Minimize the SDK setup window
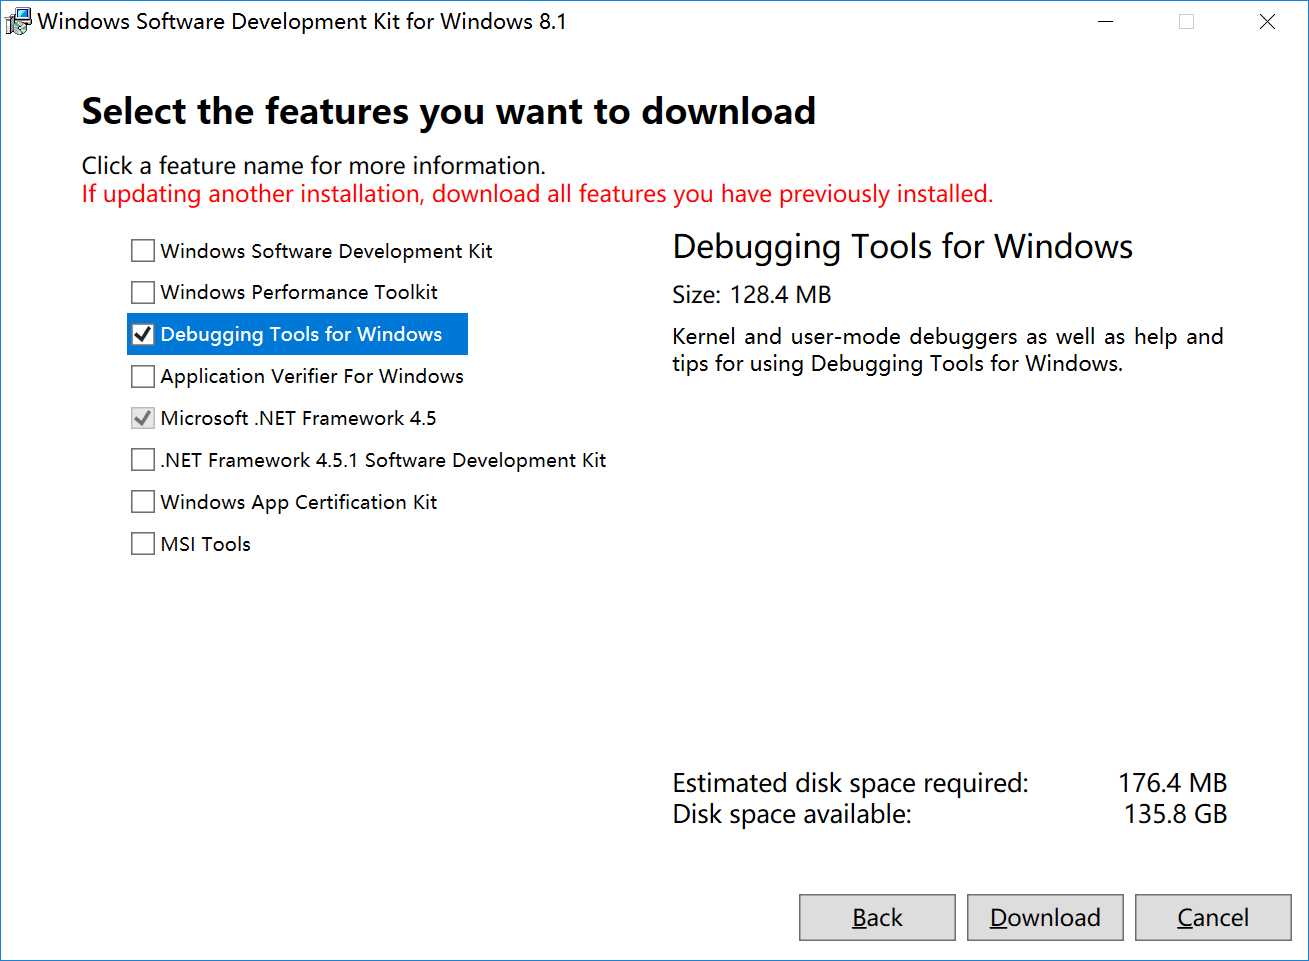1309x961 pixels. click(x=1105, y=22)
